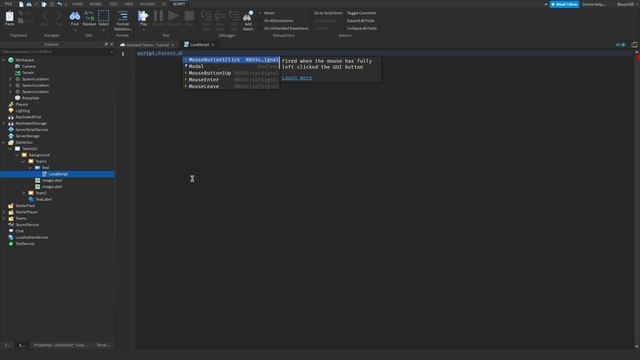Switch to the MODEL ribbon tab
This screenshot has width=640, height=360.
click(96, 4)
